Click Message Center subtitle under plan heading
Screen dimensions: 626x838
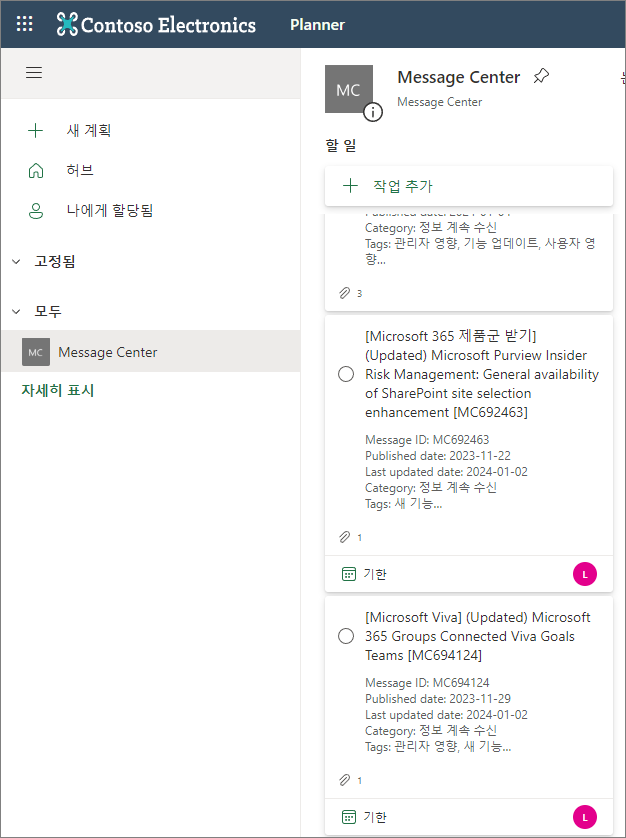click(x=439, y=102)
